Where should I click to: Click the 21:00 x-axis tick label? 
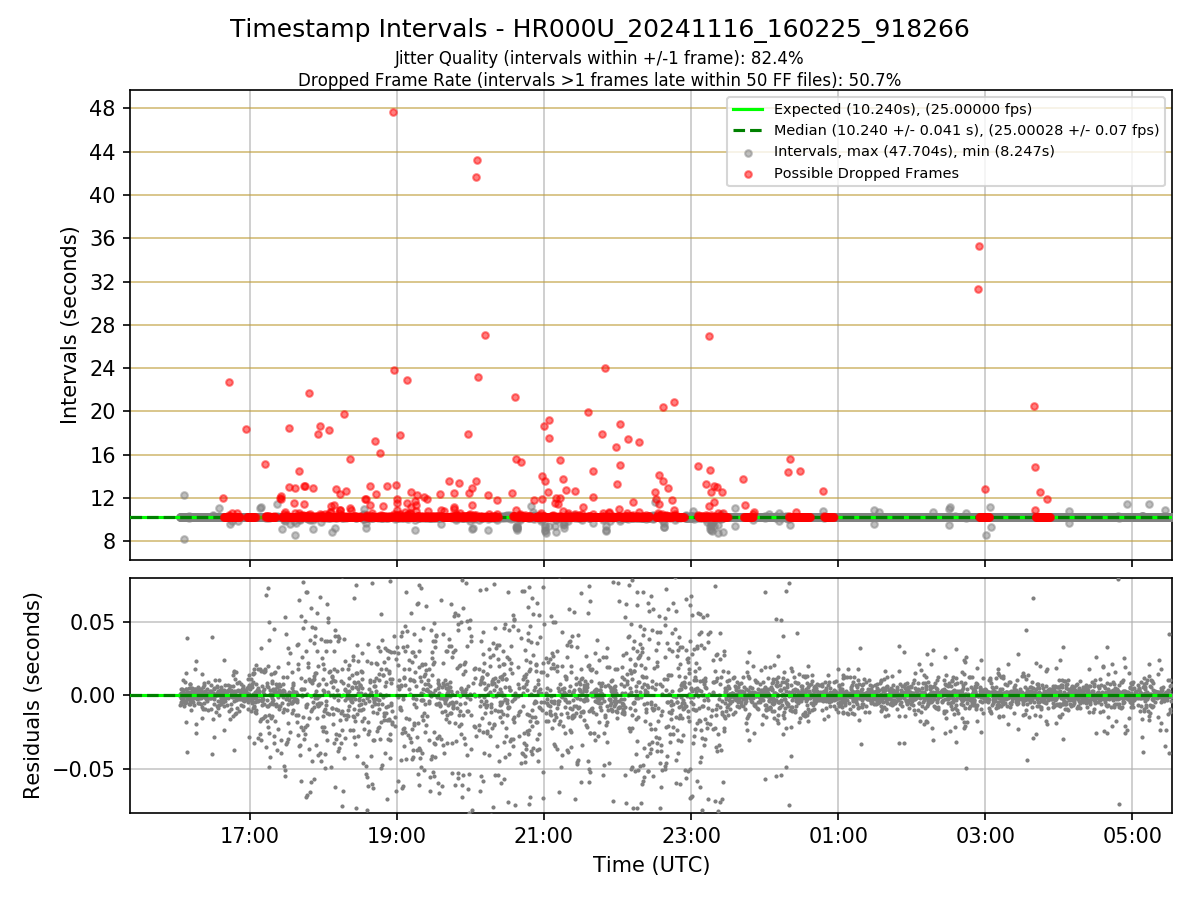point(544,835)
